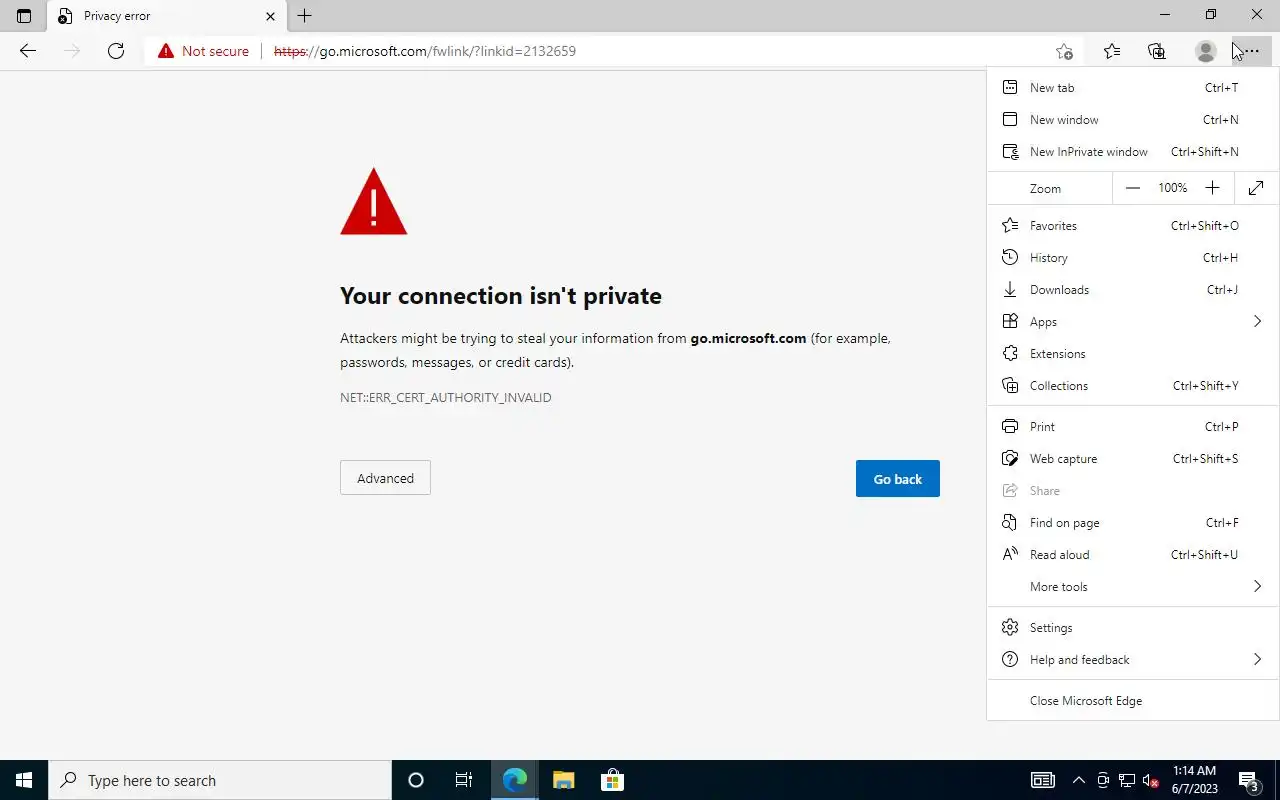Screen dimensions: 1280x800
Task: Open Settings from the menu
Action: pyautogui.click(x=1133, y=628)
